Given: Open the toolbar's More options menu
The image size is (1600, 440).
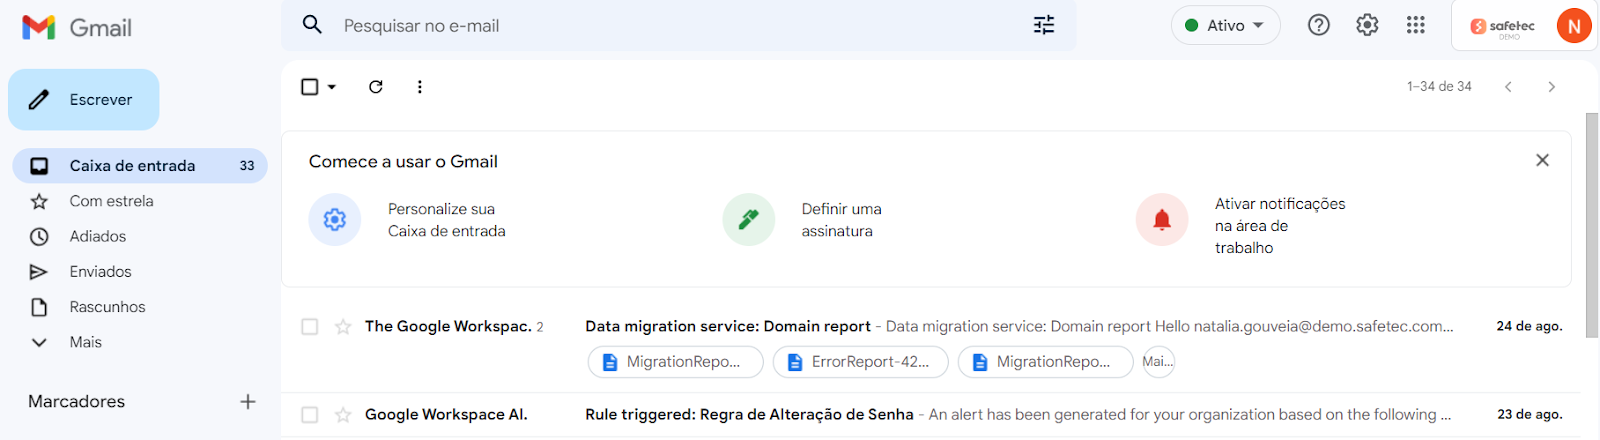Looking at the screenshot, I should tap(420, 87).
